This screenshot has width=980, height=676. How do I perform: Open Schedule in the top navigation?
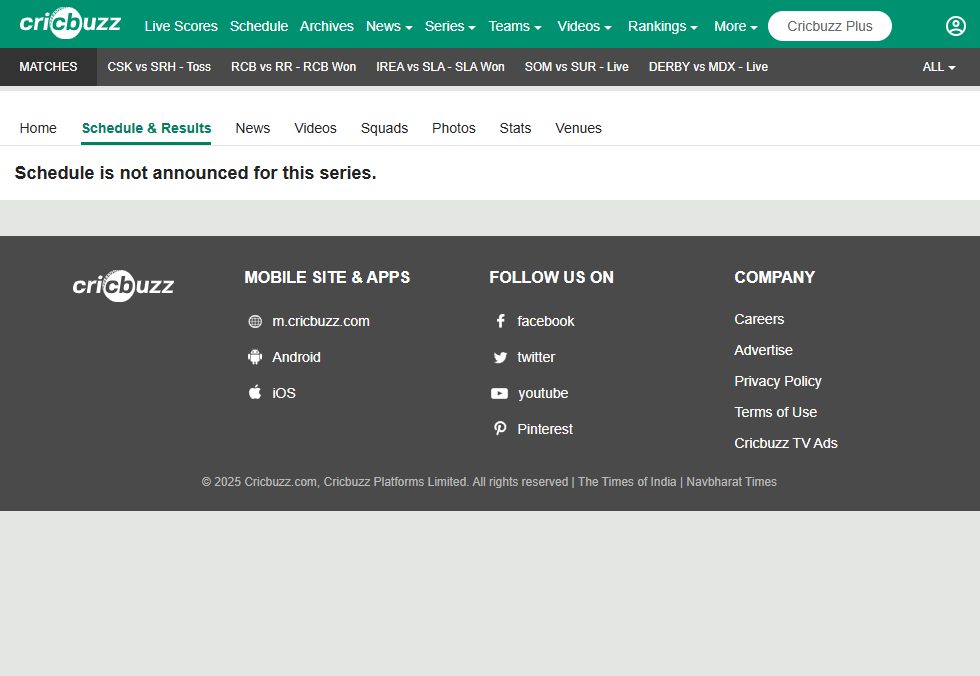coord(259,26)
